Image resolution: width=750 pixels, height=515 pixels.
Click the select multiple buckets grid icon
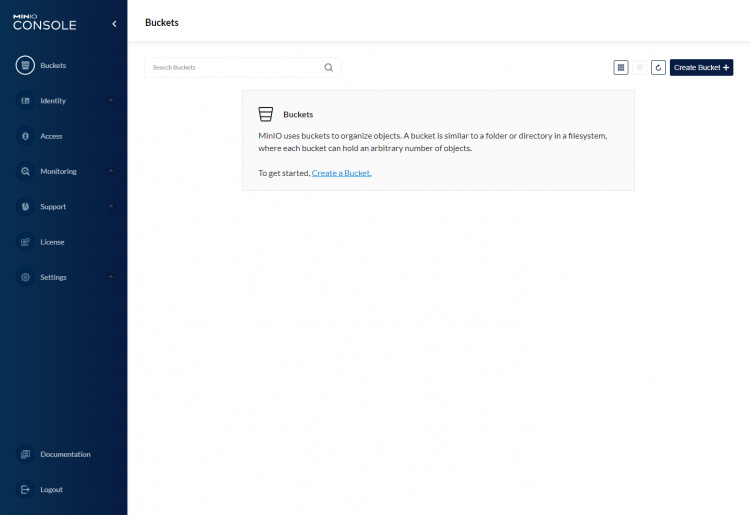[x=621, y=67]
